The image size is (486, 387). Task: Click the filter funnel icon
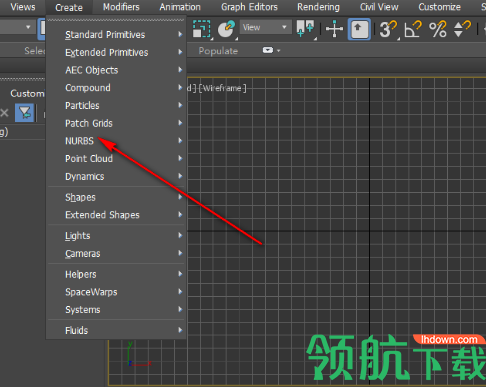click(x=25, y=113)
